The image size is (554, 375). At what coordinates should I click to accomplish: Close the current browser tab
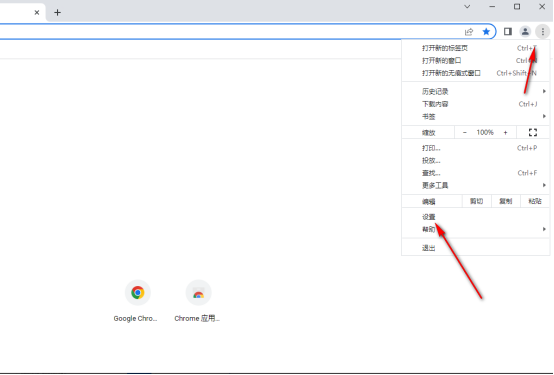point(37,13)
